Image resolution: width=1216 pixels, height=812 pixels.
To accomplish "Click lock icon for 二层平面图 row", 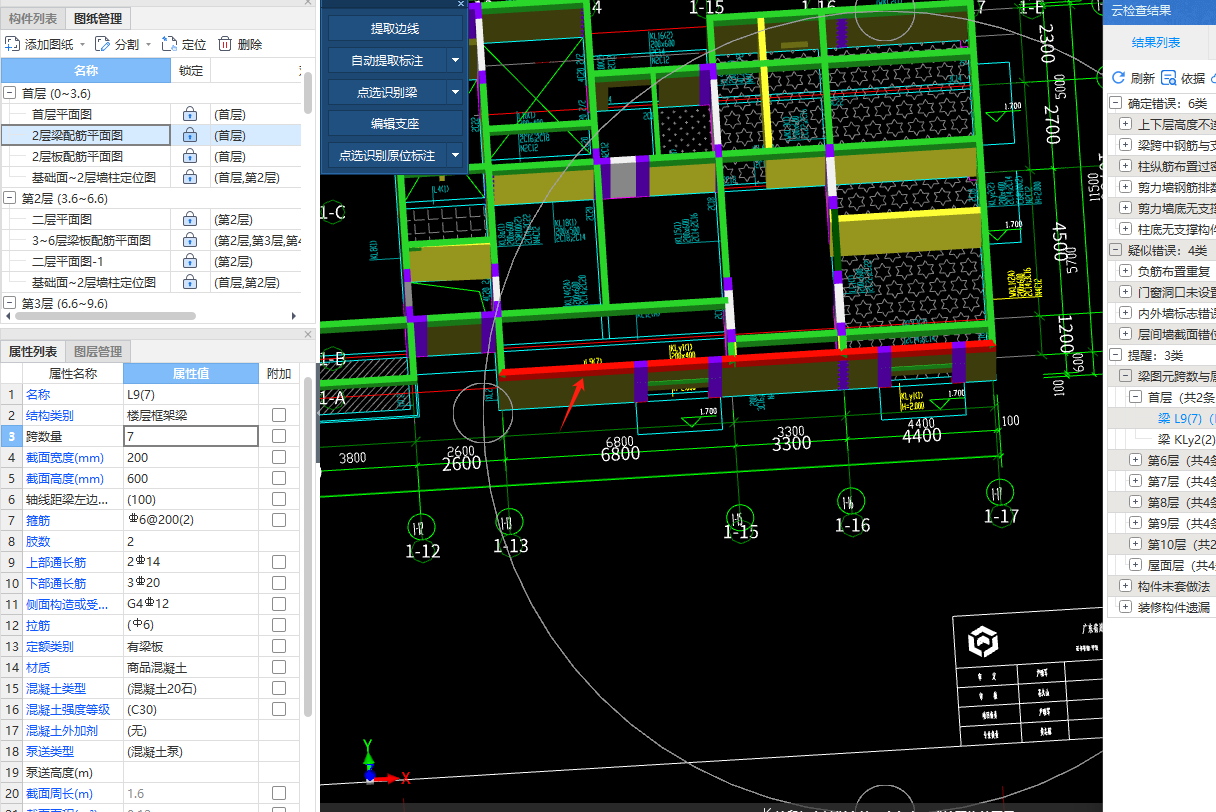I will (x=190, y=219).
